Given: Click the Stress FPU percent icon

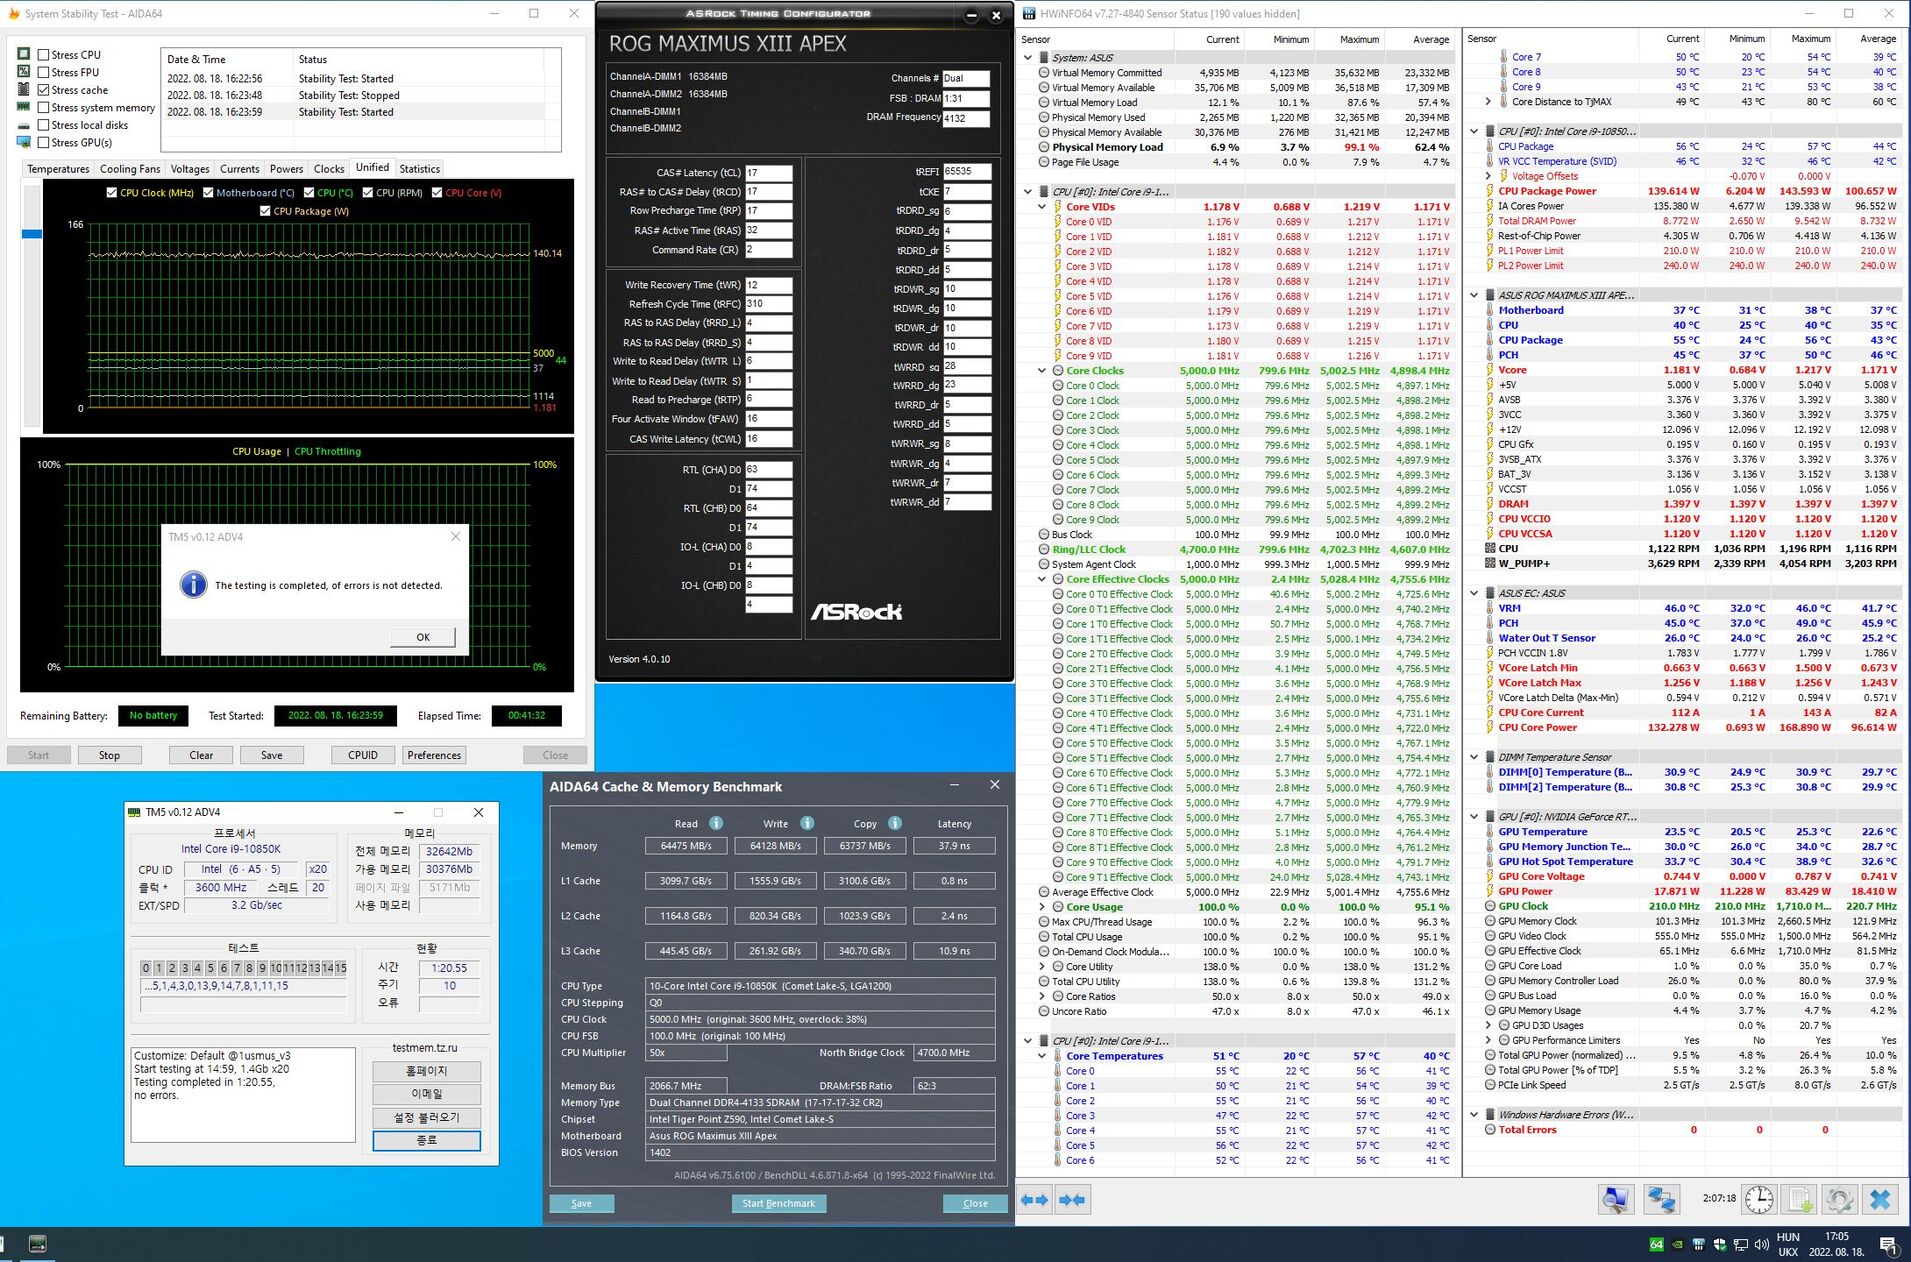Looking at the screenshot, I should point(24,72).
